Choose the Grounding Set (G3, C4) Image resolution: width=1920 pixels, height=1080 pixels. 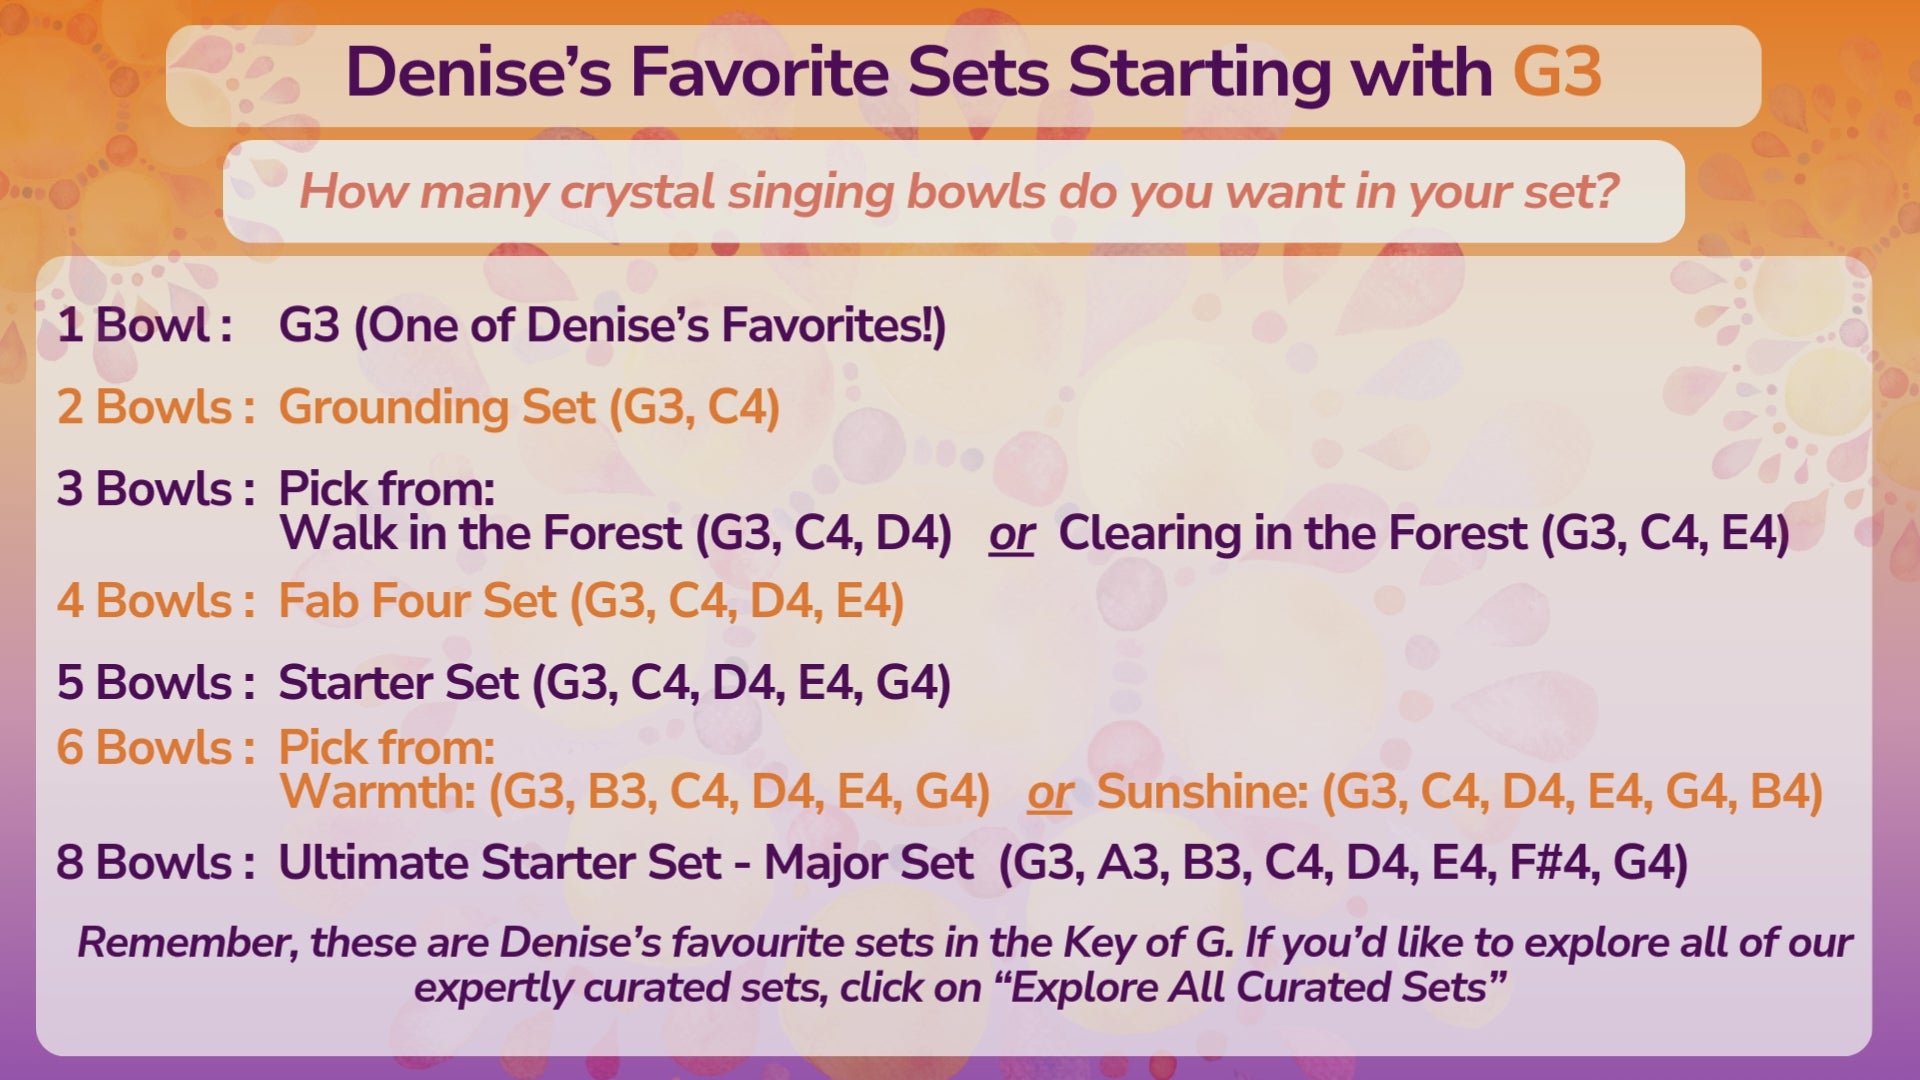pyautogui.click(x=529, y=407)
